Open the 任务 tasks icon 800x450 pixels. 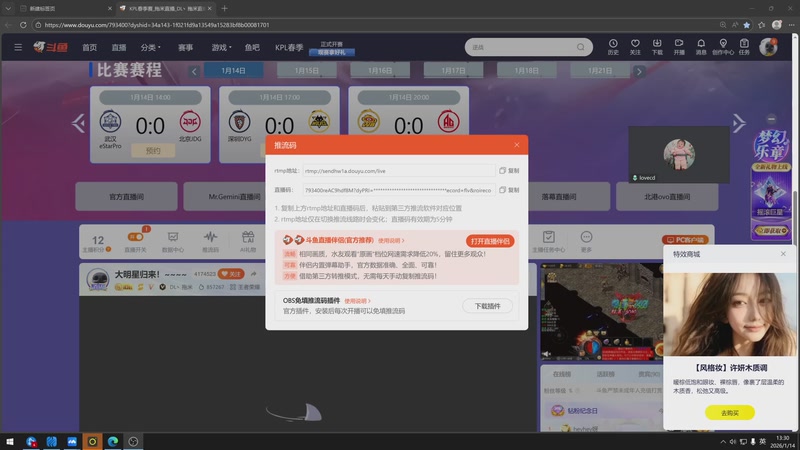point(744,47)
